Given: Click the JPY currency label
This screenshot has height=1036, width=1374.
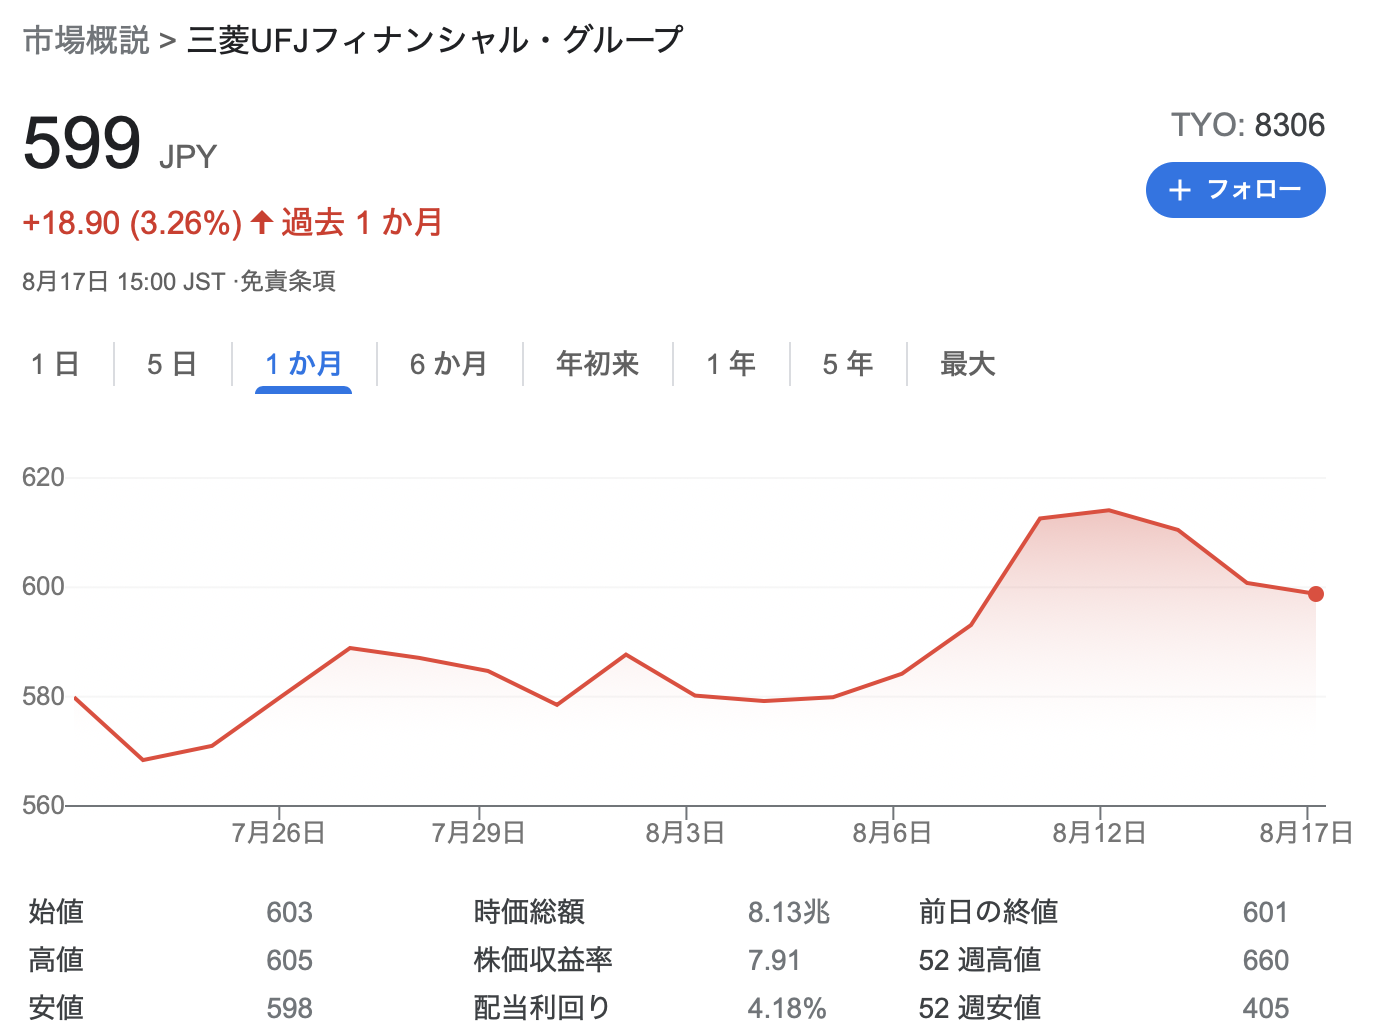Looking at the screenshot, I should pos(188,157).
